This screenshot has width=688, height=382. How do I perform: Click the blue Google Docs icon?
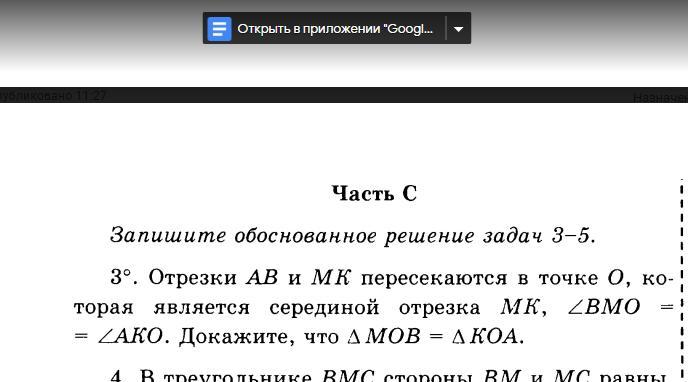coord(219,29)
